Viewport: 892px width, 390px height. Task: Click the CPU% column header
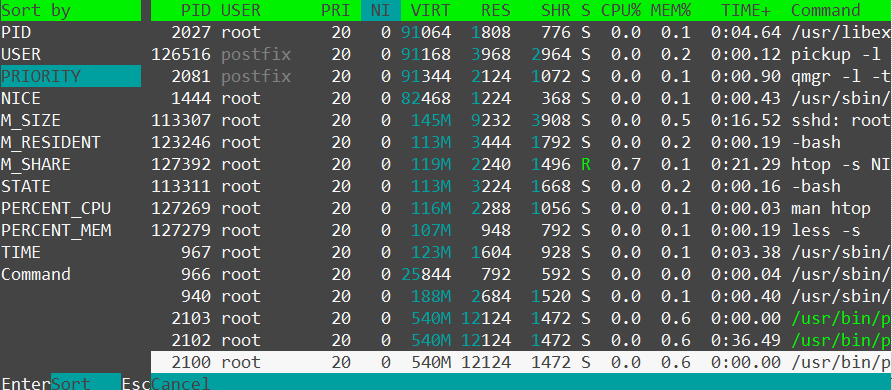621,10
